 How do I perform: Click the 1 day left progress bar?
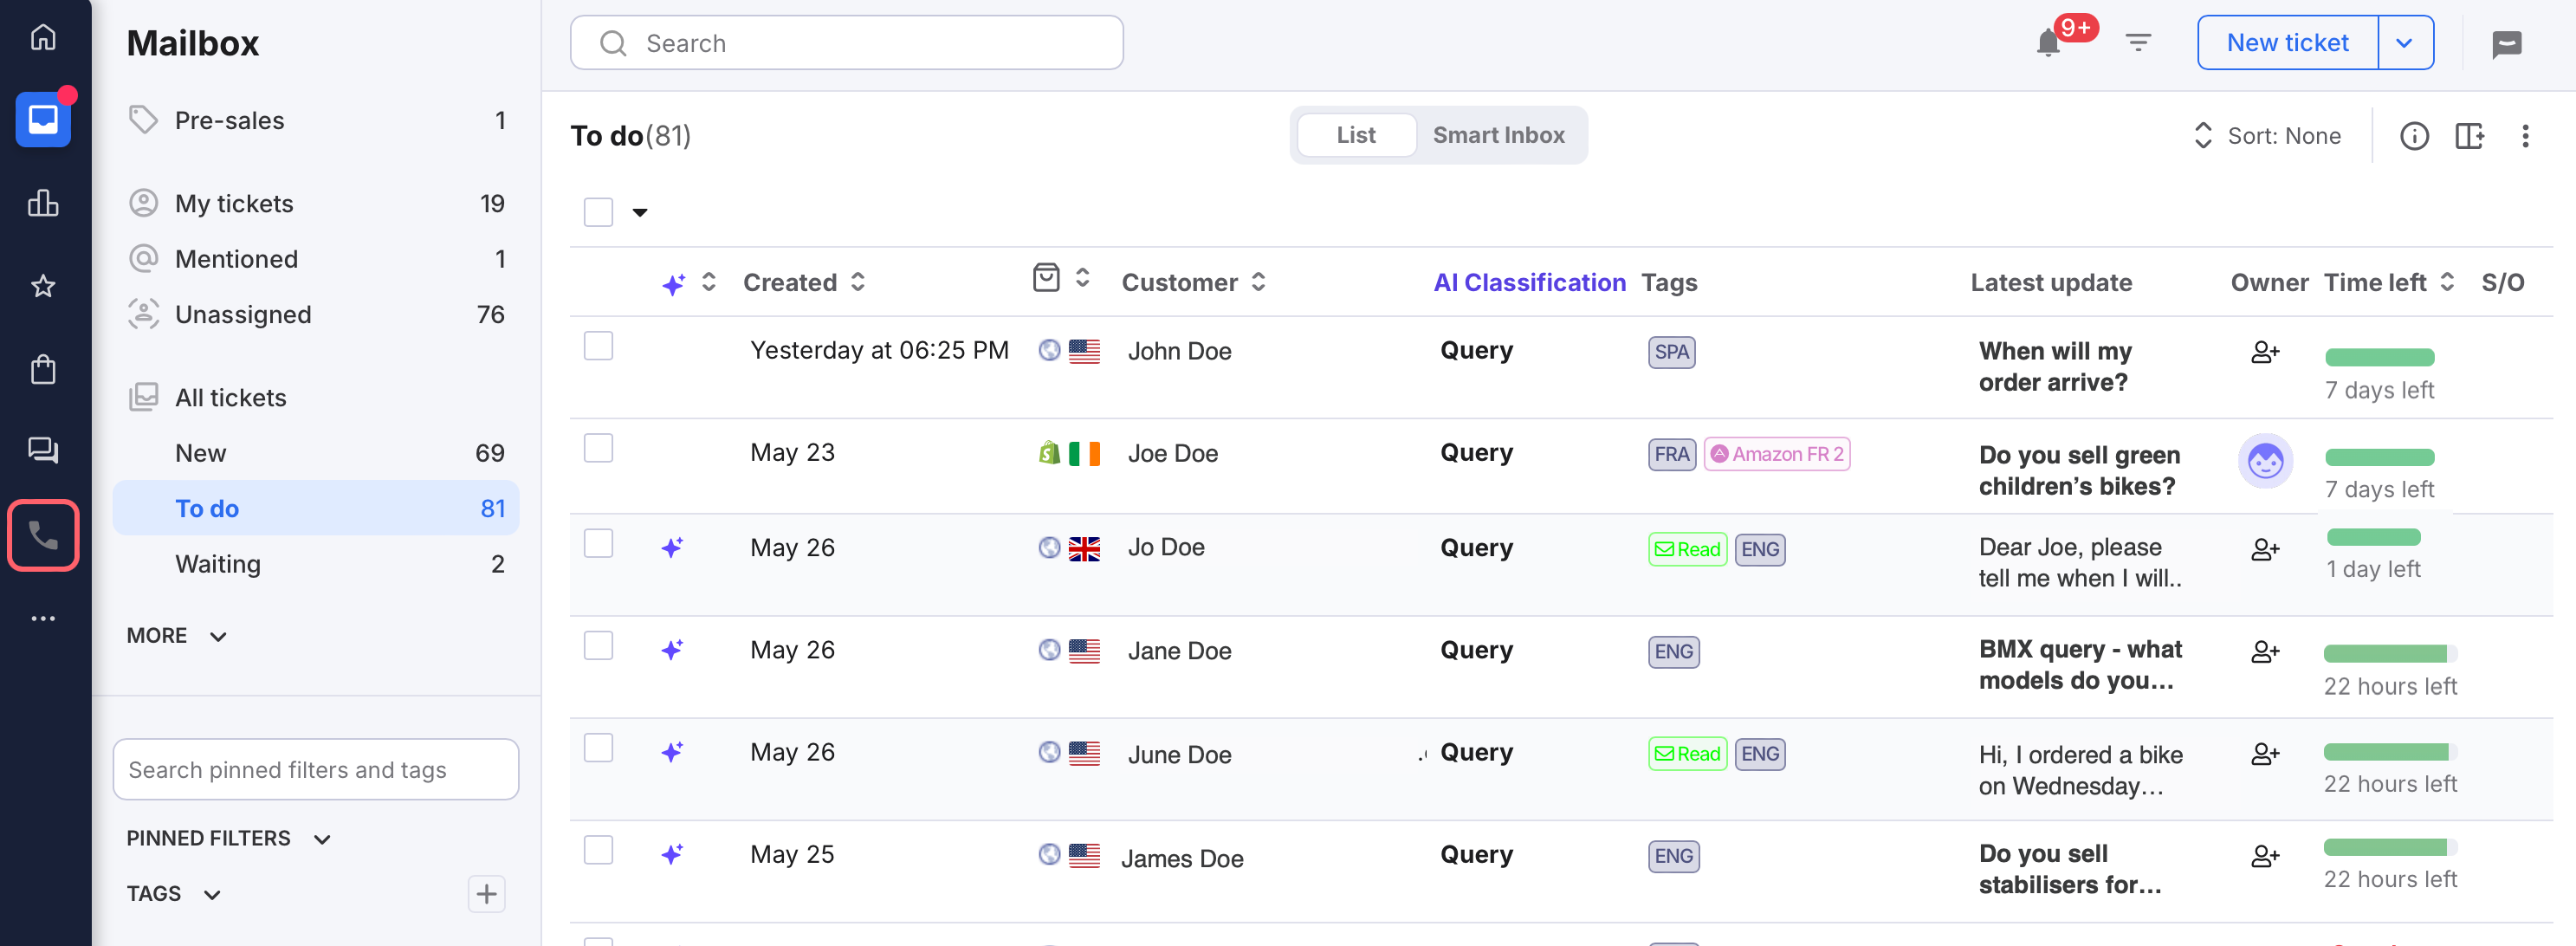click(x=2373, y=538)
